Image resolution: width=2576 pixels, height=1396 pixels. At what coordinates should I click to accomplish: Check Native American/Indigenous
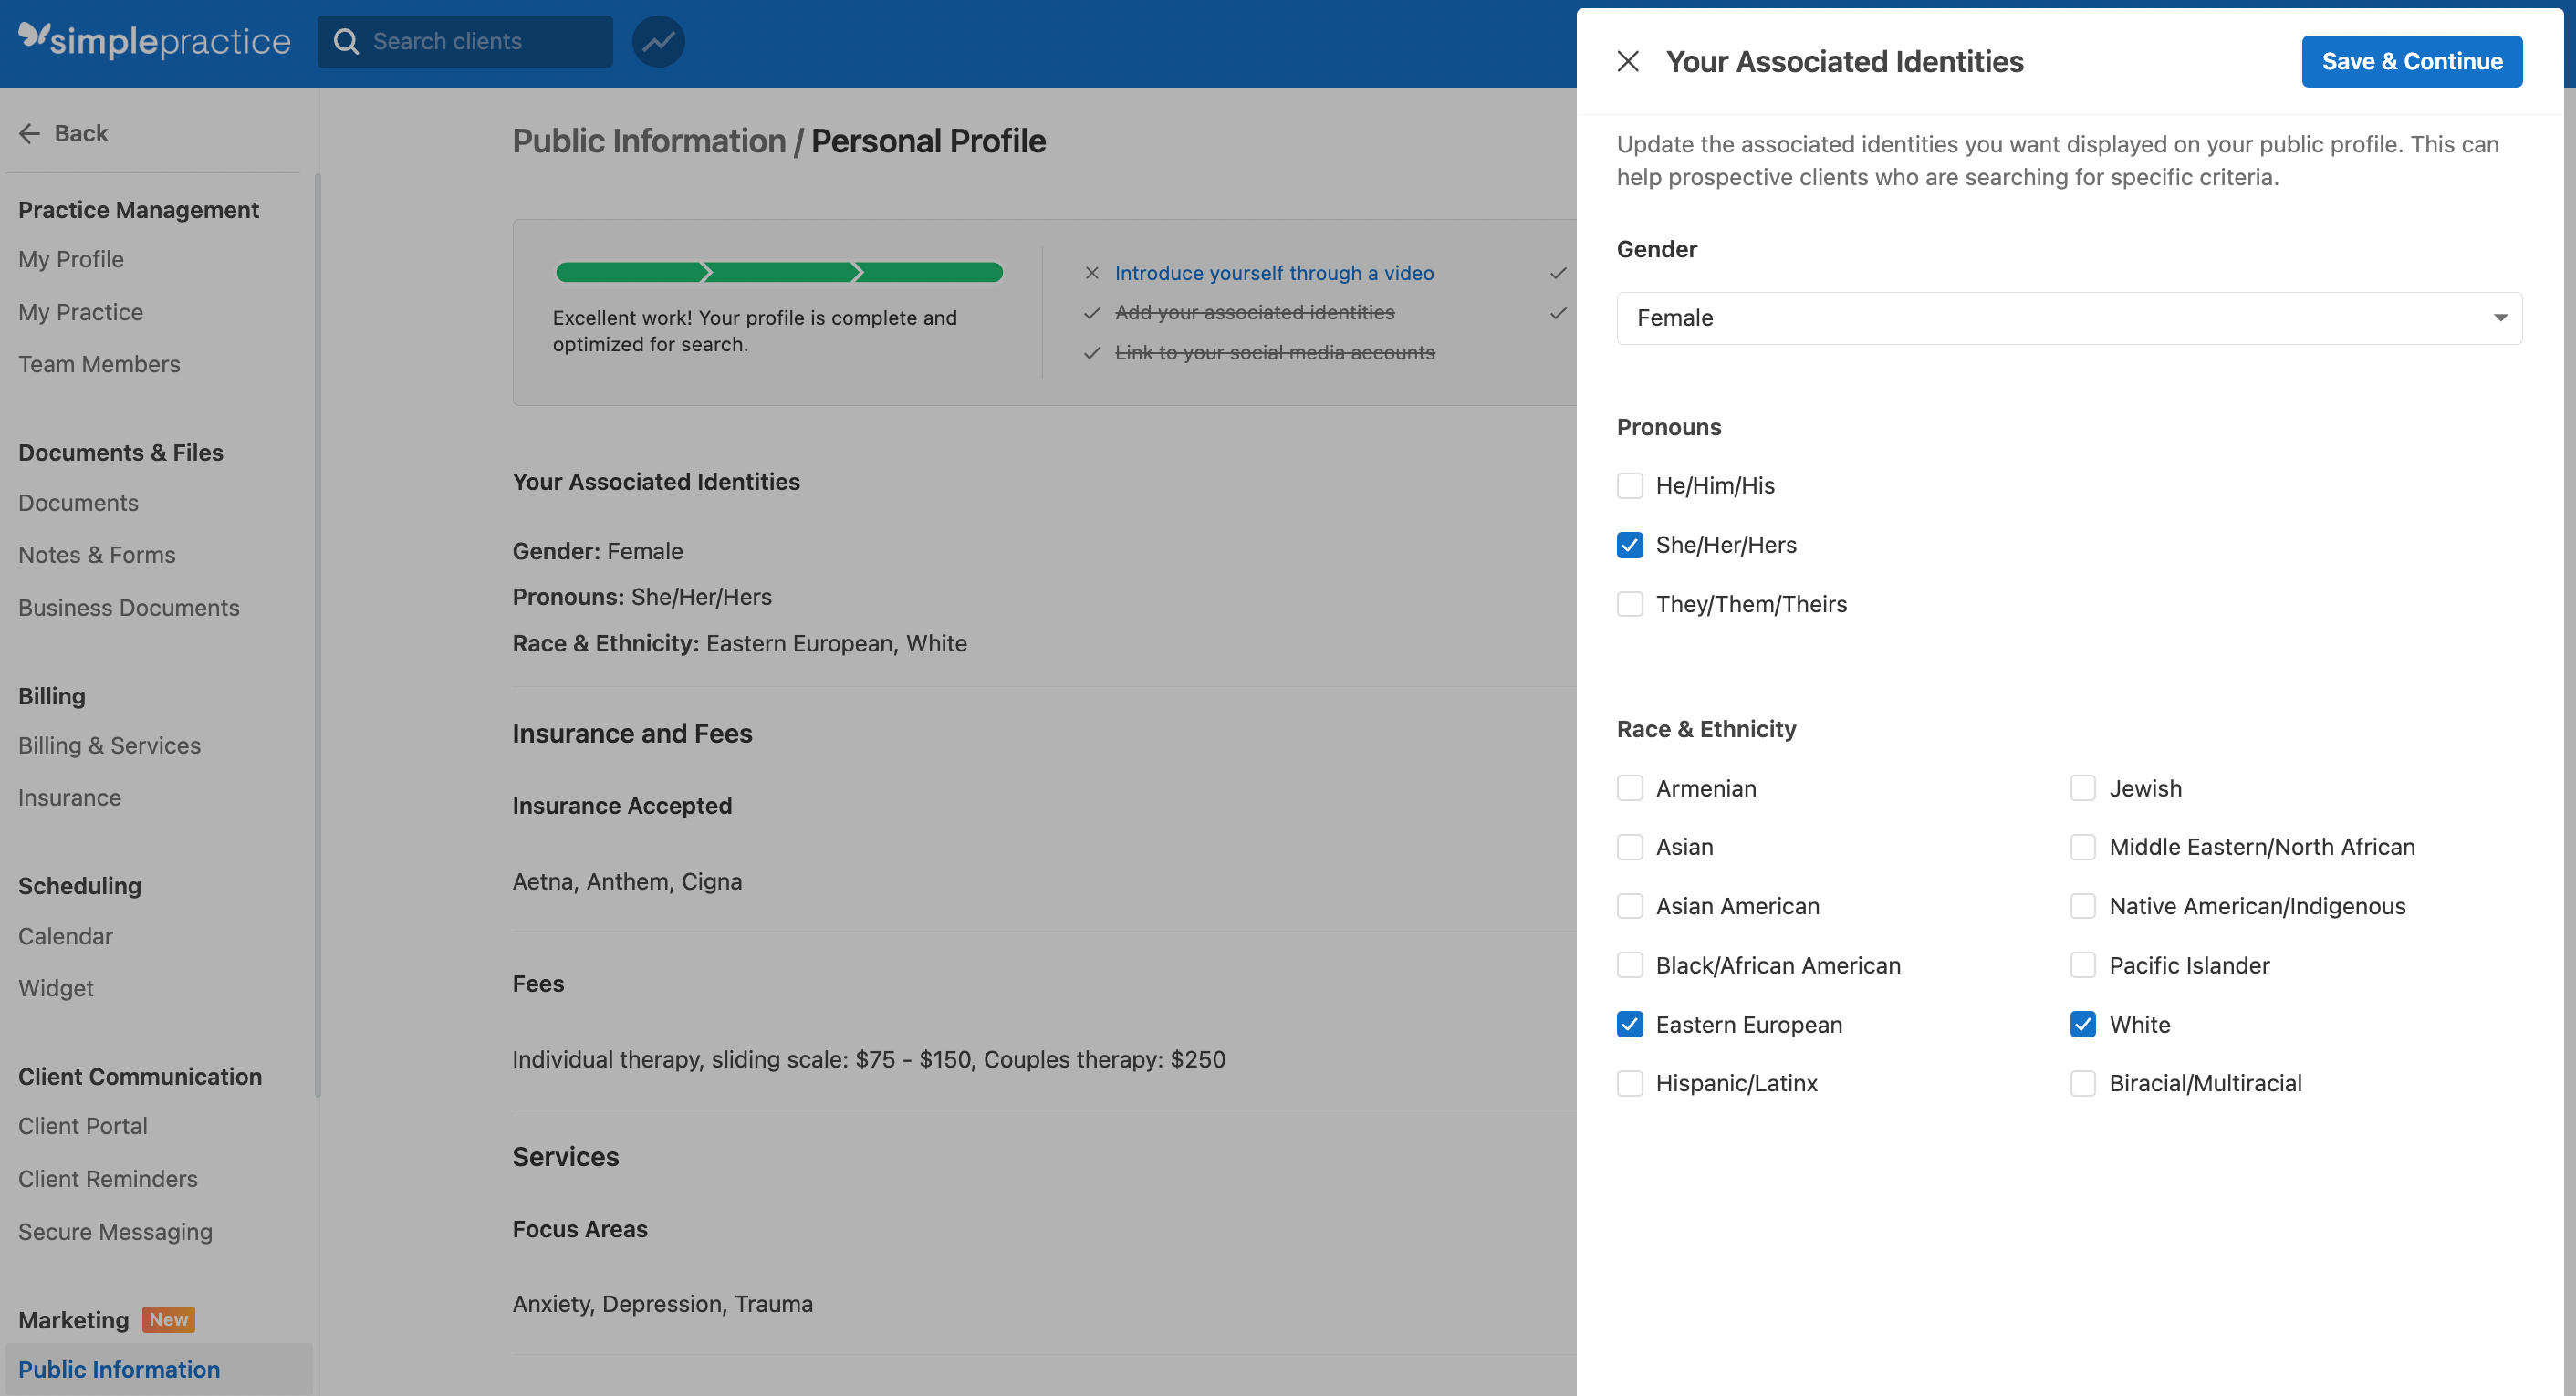(2083, 906)
